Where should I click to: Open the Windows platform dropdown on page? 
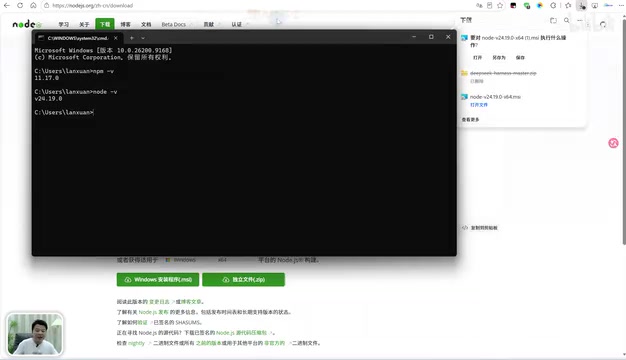click(x=182, y=260)
